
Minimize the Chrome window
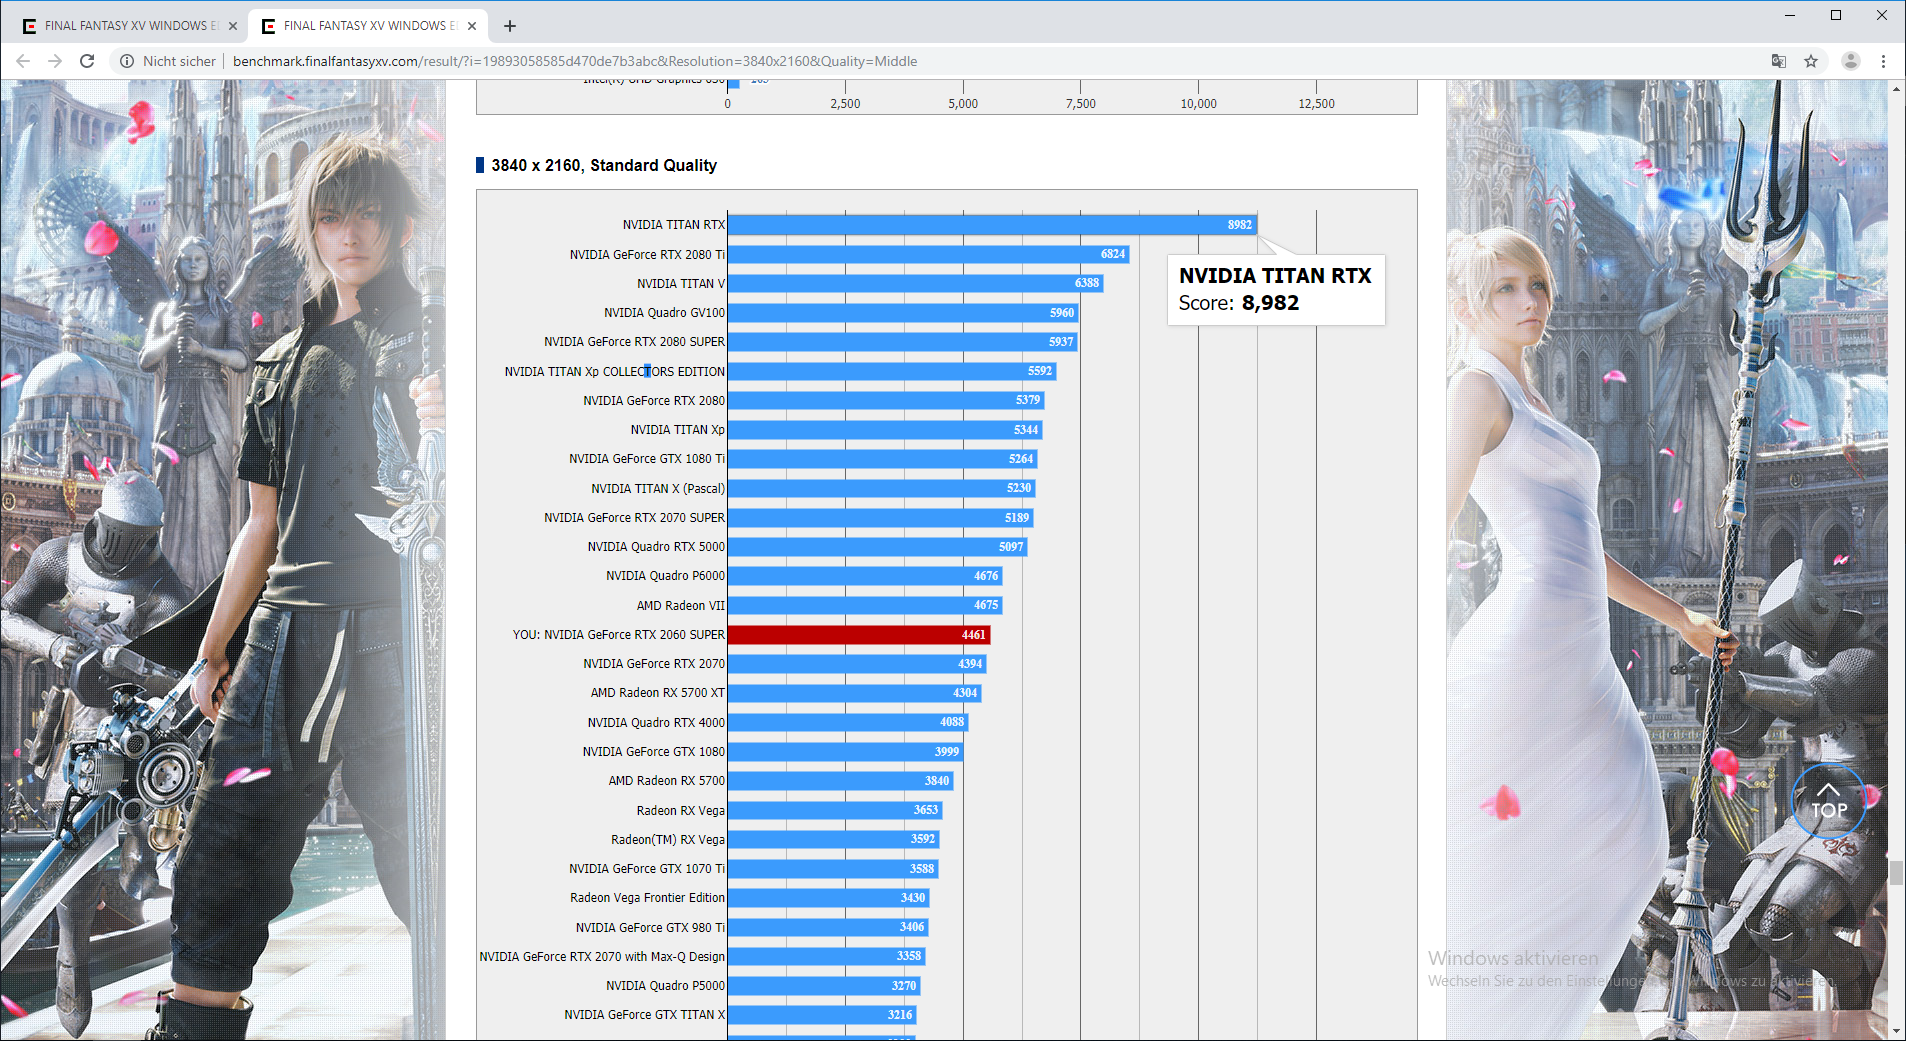1790,15
